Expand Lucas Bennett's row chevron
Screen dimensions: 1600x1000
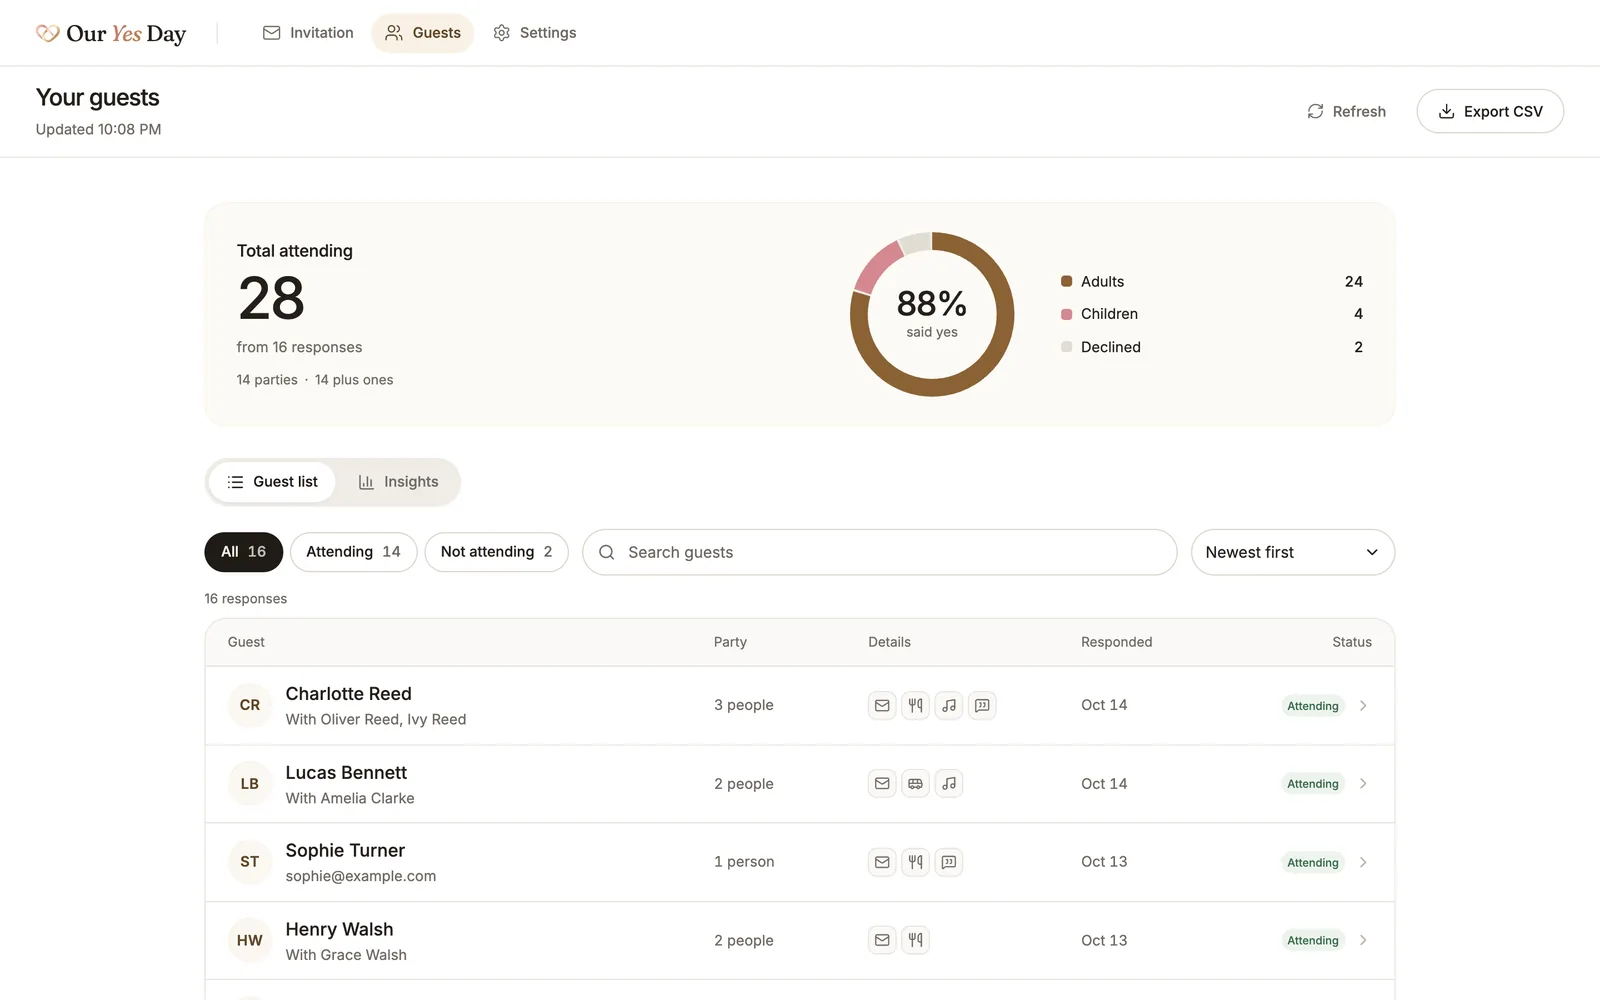(x=1363, y=784)
